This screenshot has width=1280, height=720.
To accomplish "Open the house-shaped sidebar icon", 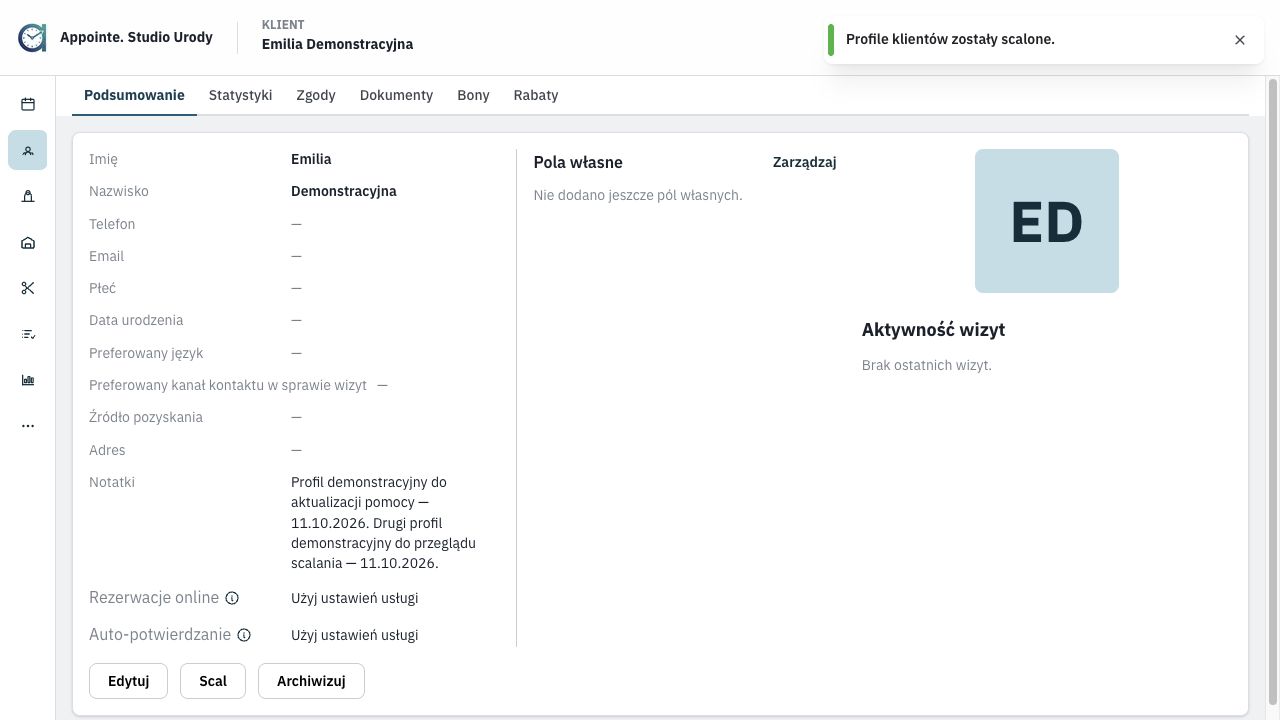I will pyautogui.click(x=28, y=243).
